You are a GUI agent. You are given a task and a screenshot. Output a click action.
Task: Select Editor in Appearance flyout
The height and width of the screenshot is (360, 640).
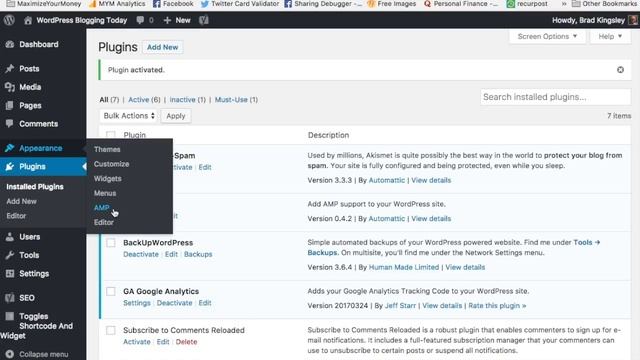(x=104, y=222)
